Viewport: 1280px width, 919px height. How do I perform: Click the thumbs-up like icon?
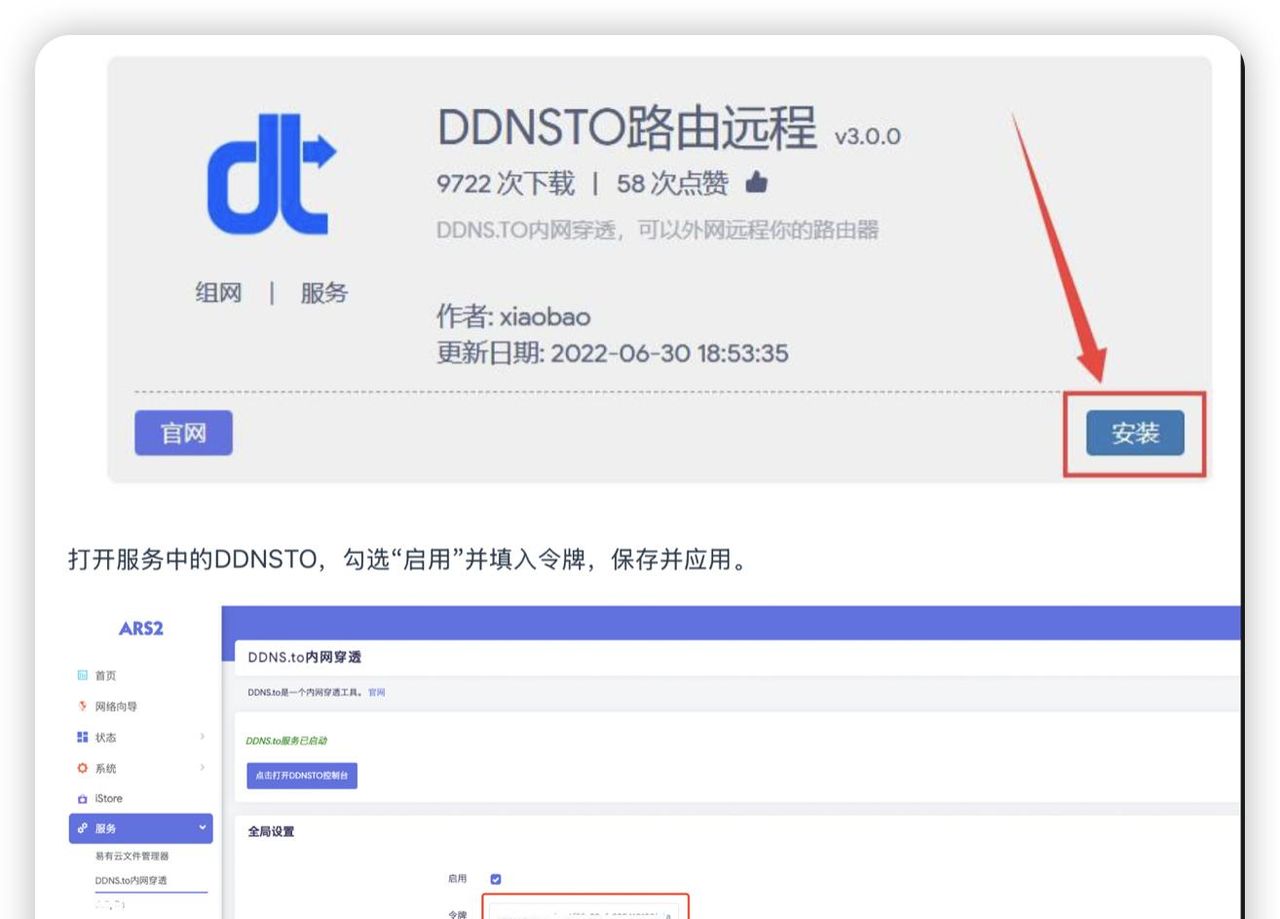[756, 183]
